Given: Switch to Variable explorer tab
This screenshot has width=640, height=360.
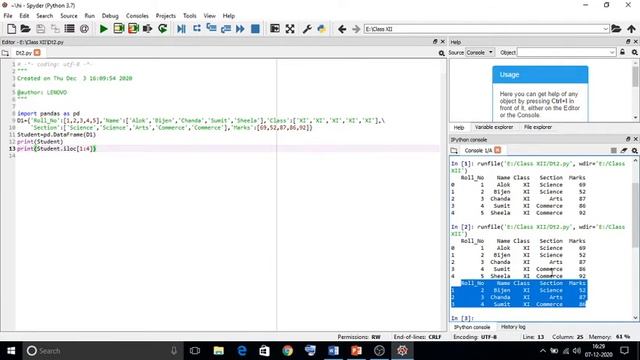Looking at the screenshot, I should pos(494,127).
